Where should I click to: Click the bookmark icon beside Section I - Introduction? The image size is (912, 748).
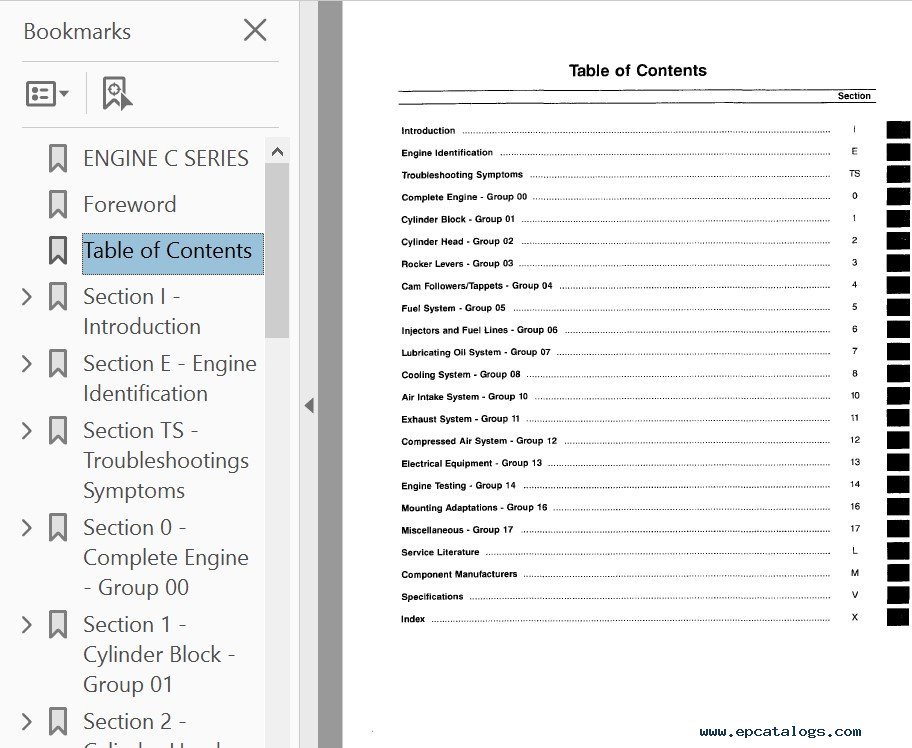(x=58, y=296)
